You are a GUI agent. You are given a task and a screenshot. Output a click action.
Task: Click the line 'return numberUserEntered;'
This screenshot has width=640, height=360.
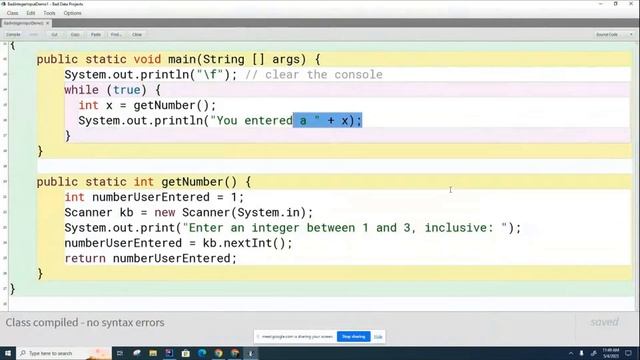point(151,258)
